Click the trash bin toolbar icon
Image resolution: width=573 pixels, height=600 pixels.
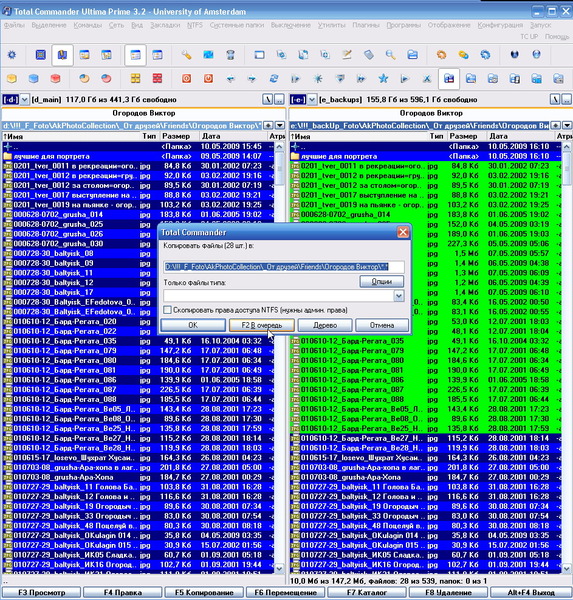230,55
